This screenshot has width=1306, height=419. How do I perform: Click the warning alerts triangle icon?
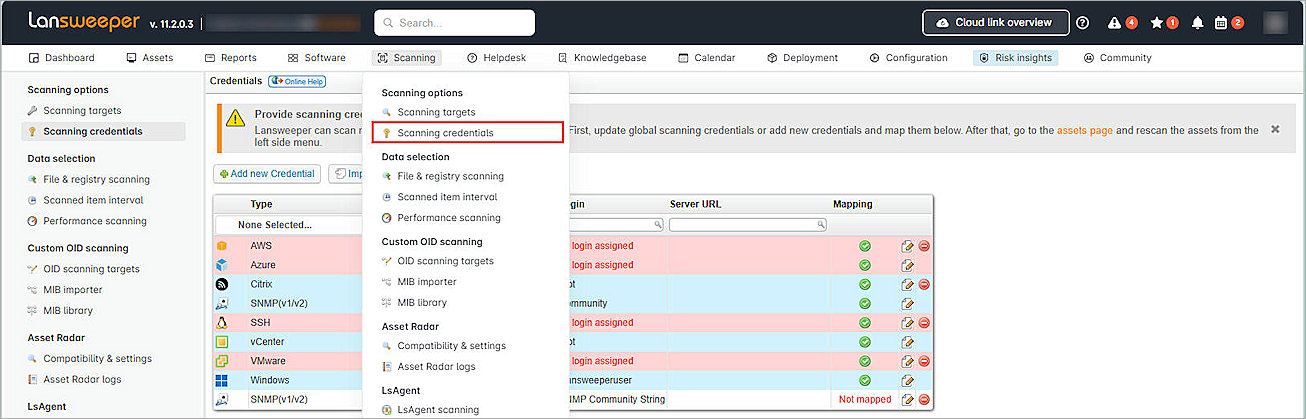click(1114, 23)
